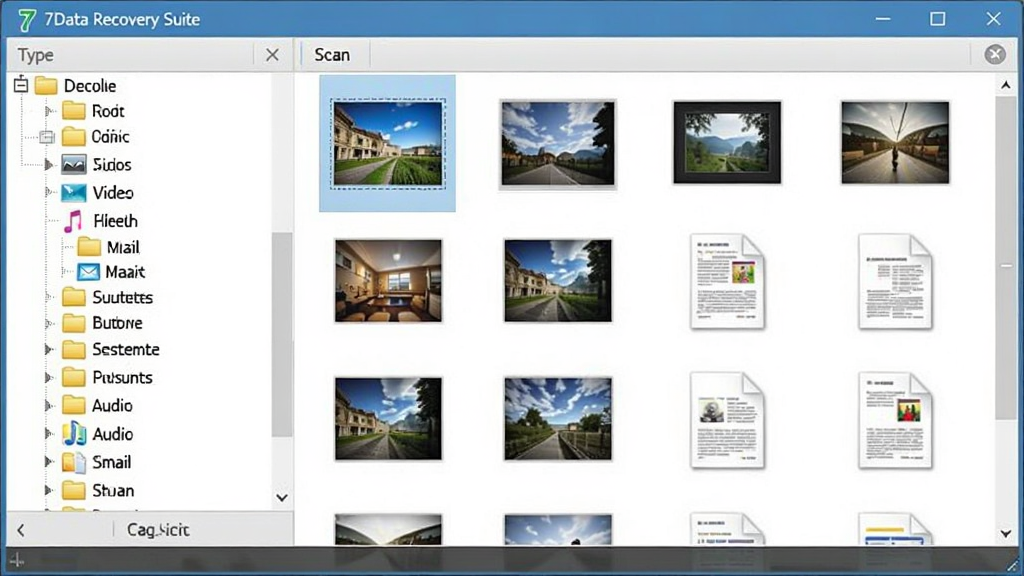
Task: Click the thumbnail pane scroll up arrow
Action: tap(1006, 85)
